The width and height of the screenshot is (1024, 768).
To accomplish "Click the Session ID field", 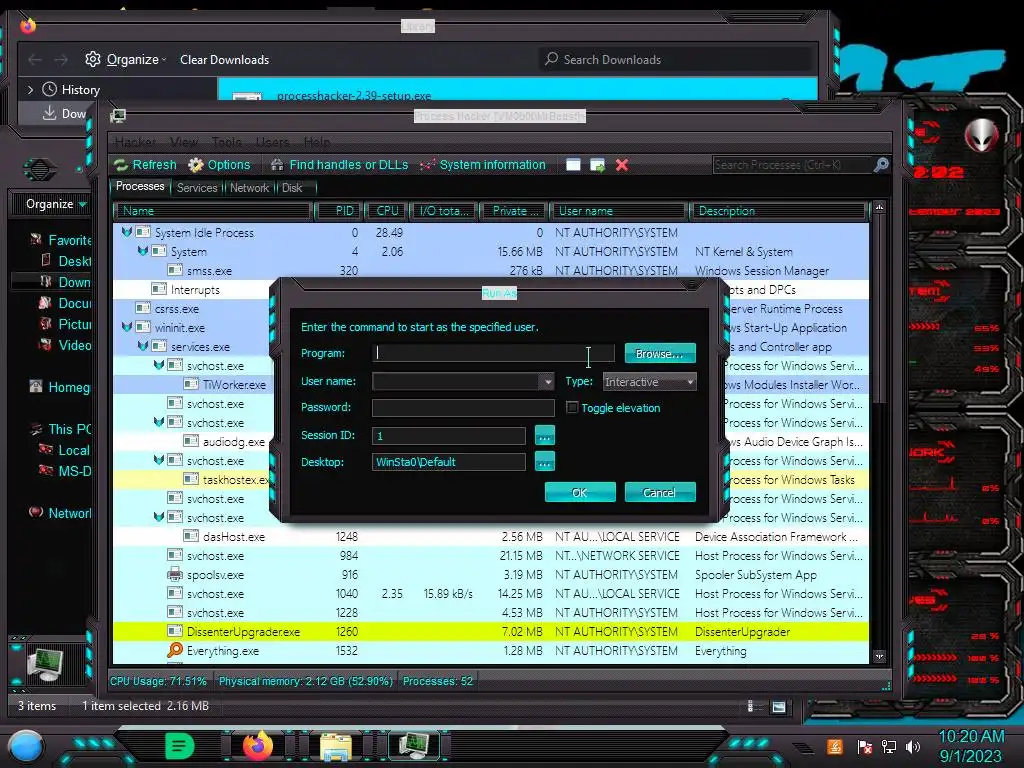I will (x=449, y=436).
